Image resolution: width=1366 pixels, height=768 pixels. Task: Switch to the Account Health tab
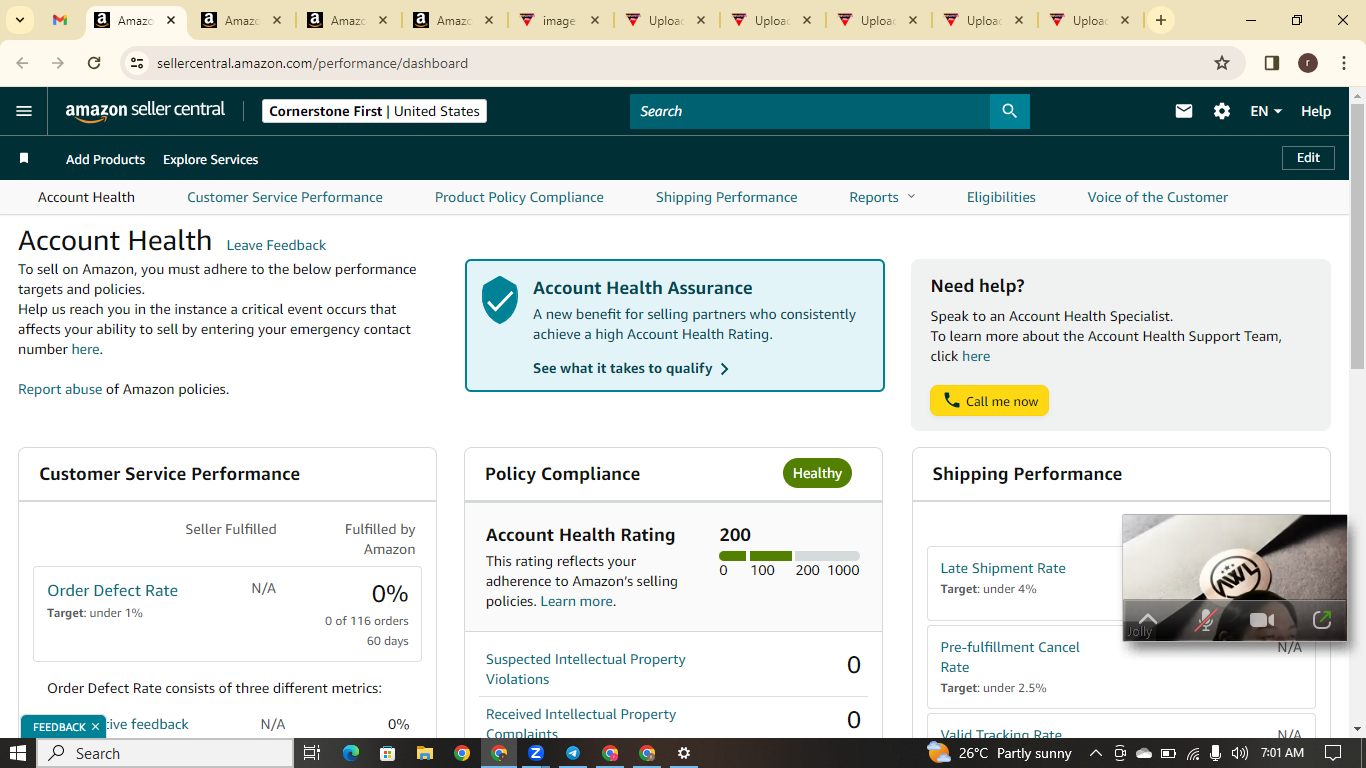pyautogui.click(x=86, y=197)
